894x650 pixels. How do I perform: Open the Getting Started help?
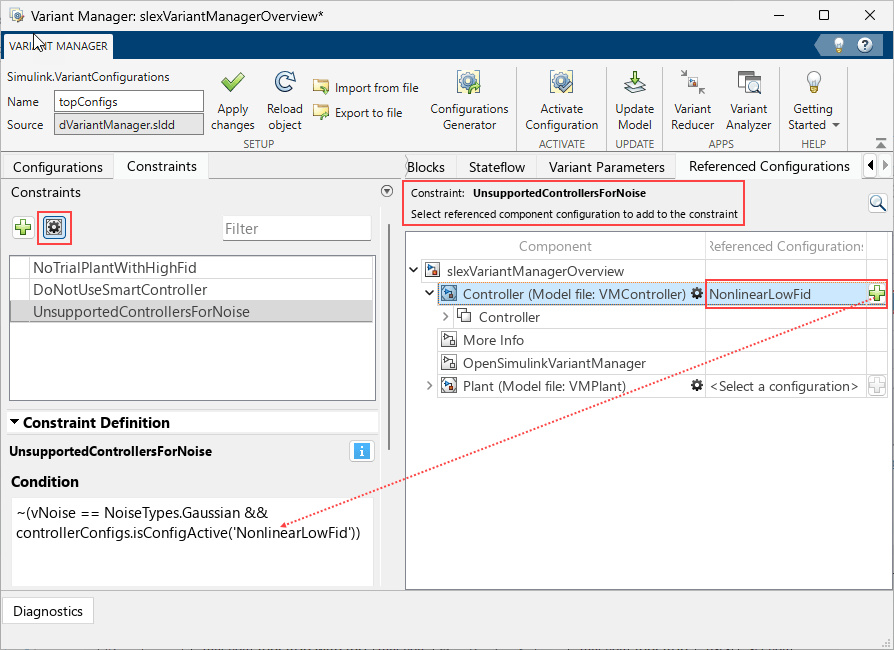(813, 101)
